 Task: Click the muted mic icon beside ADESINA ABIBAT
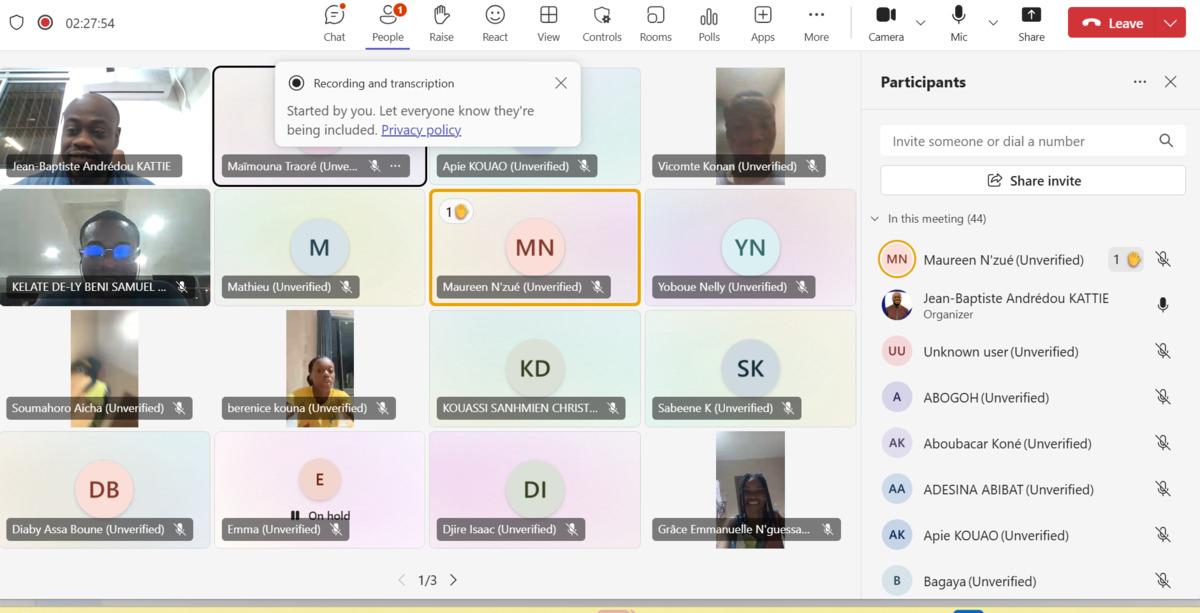pyautogui.click(x=1163, y=489)
